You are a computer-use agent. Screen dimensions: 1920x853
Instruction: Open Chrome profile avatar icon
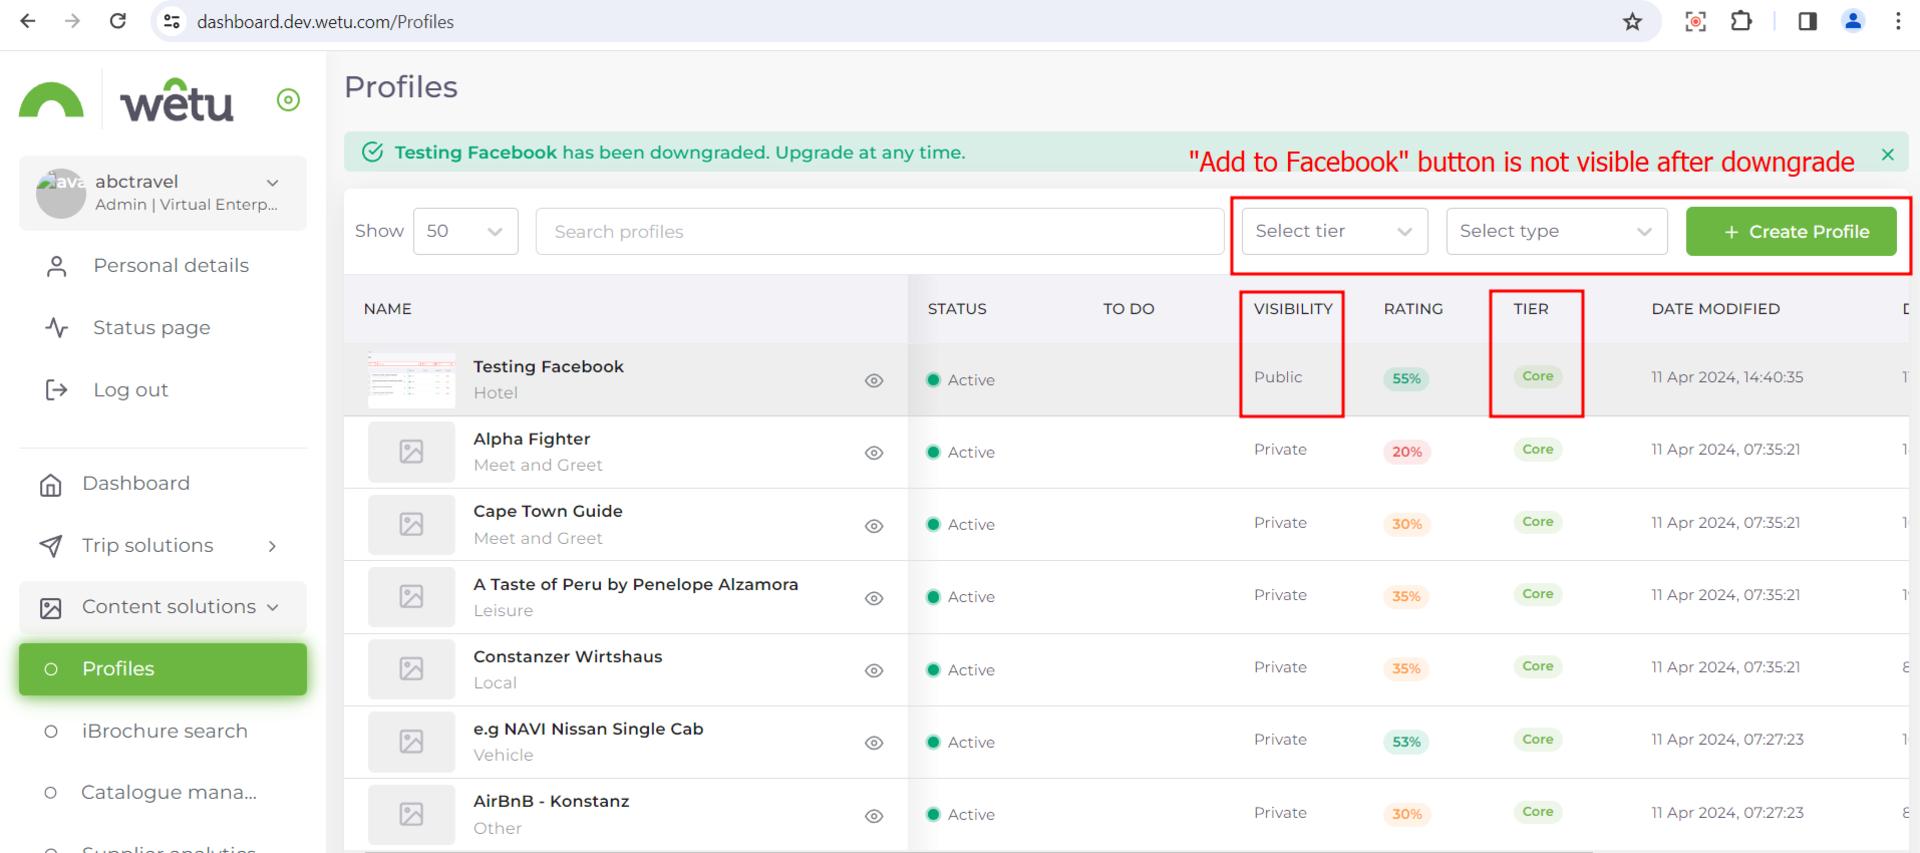pos(1852,22)
